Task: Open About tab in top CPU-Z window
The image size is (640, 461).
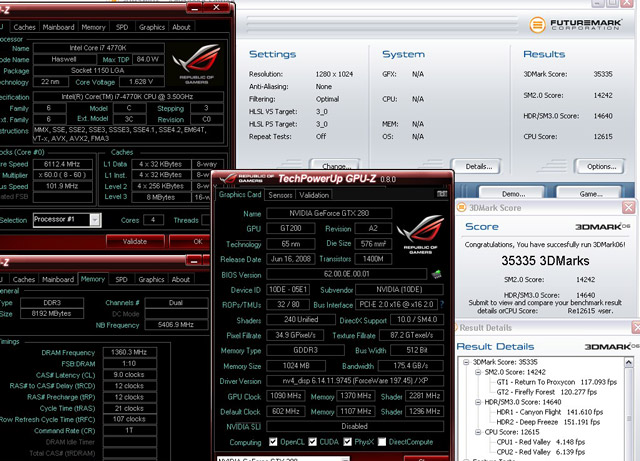Action: point(181,27)
